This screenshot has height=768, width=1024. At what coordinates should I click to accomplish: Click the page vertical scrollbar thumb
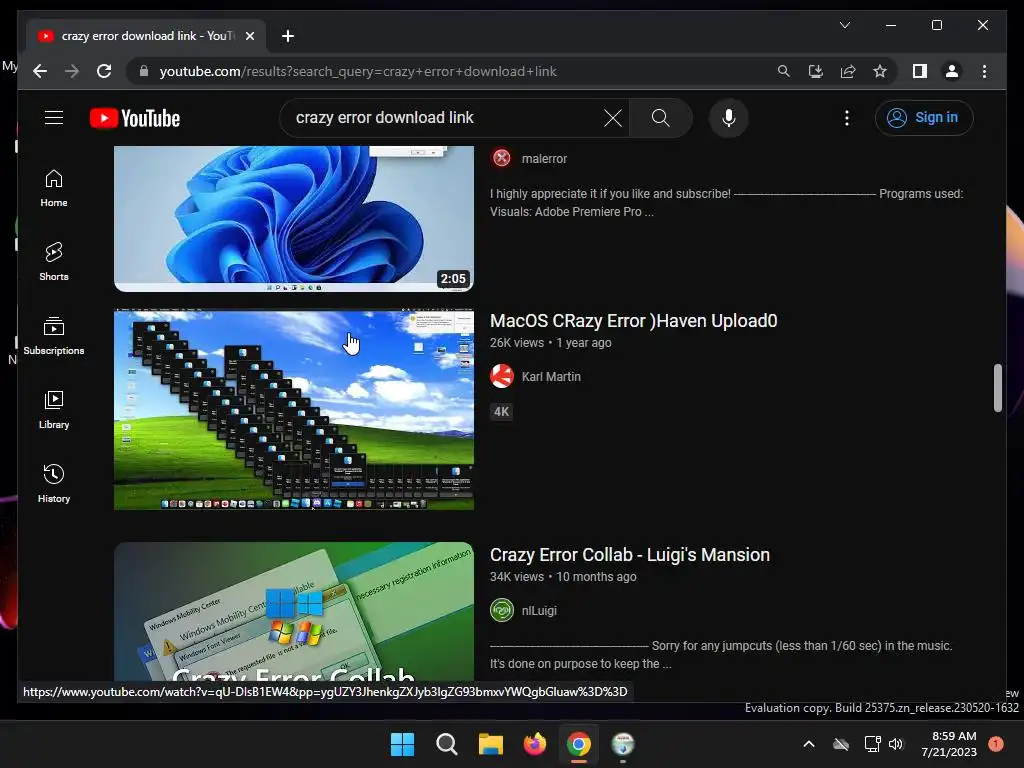[997, 388]
